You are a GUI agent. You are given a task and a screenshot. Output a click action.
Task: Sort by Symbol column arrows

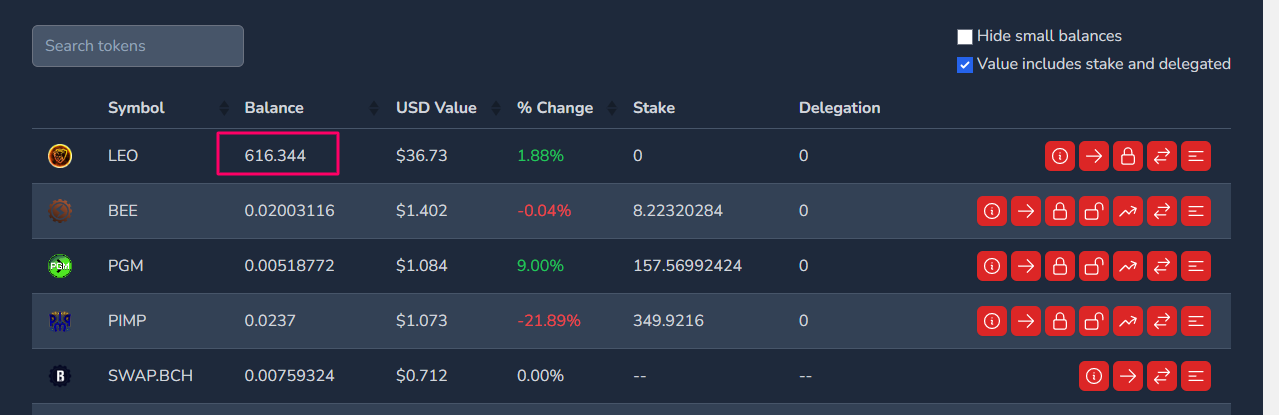pyautogui.click(x=223, y=108)
